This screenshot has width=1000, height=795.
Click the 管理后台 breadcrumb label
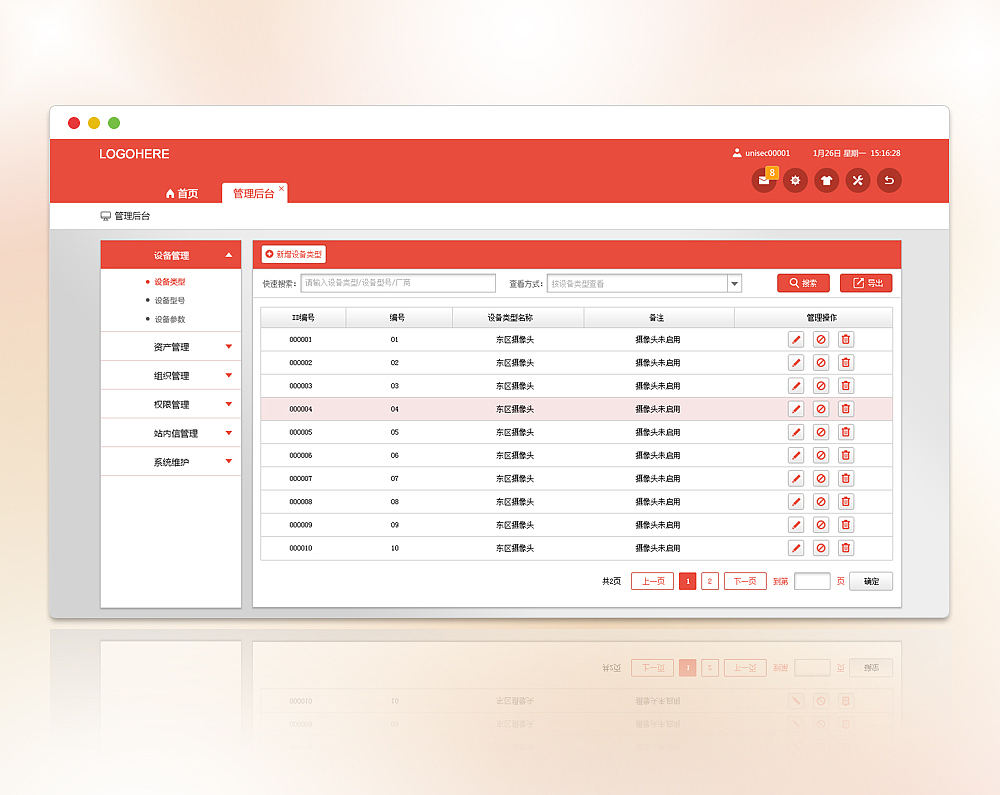(132, 216)
